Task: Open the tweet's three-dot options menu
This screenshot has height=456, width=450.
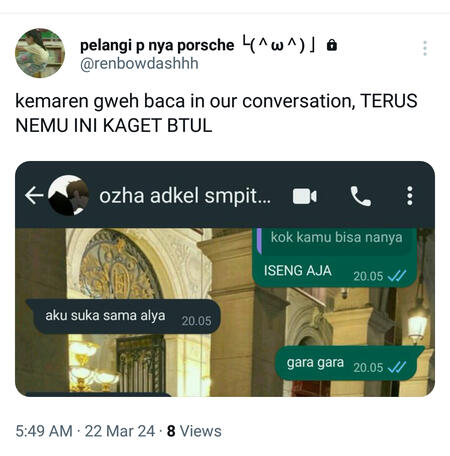Action: [425, 48]
